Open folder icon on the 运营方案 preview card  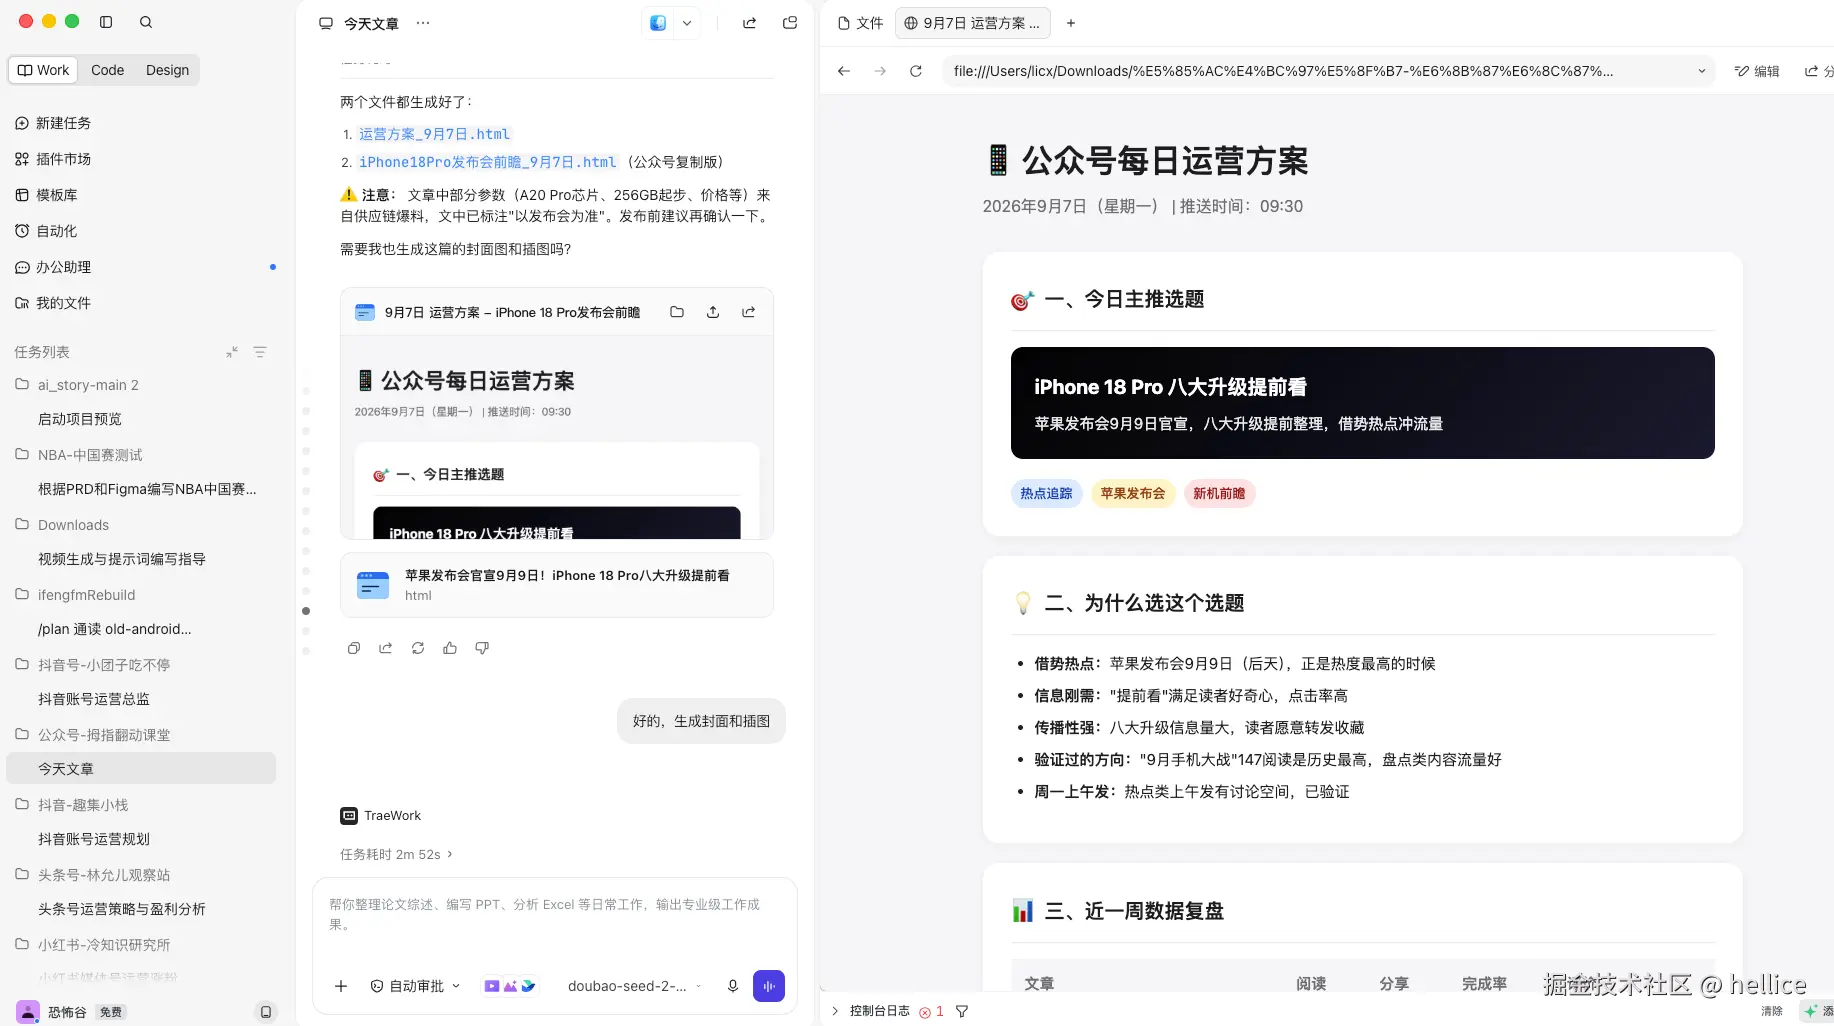tap(677, 312)
